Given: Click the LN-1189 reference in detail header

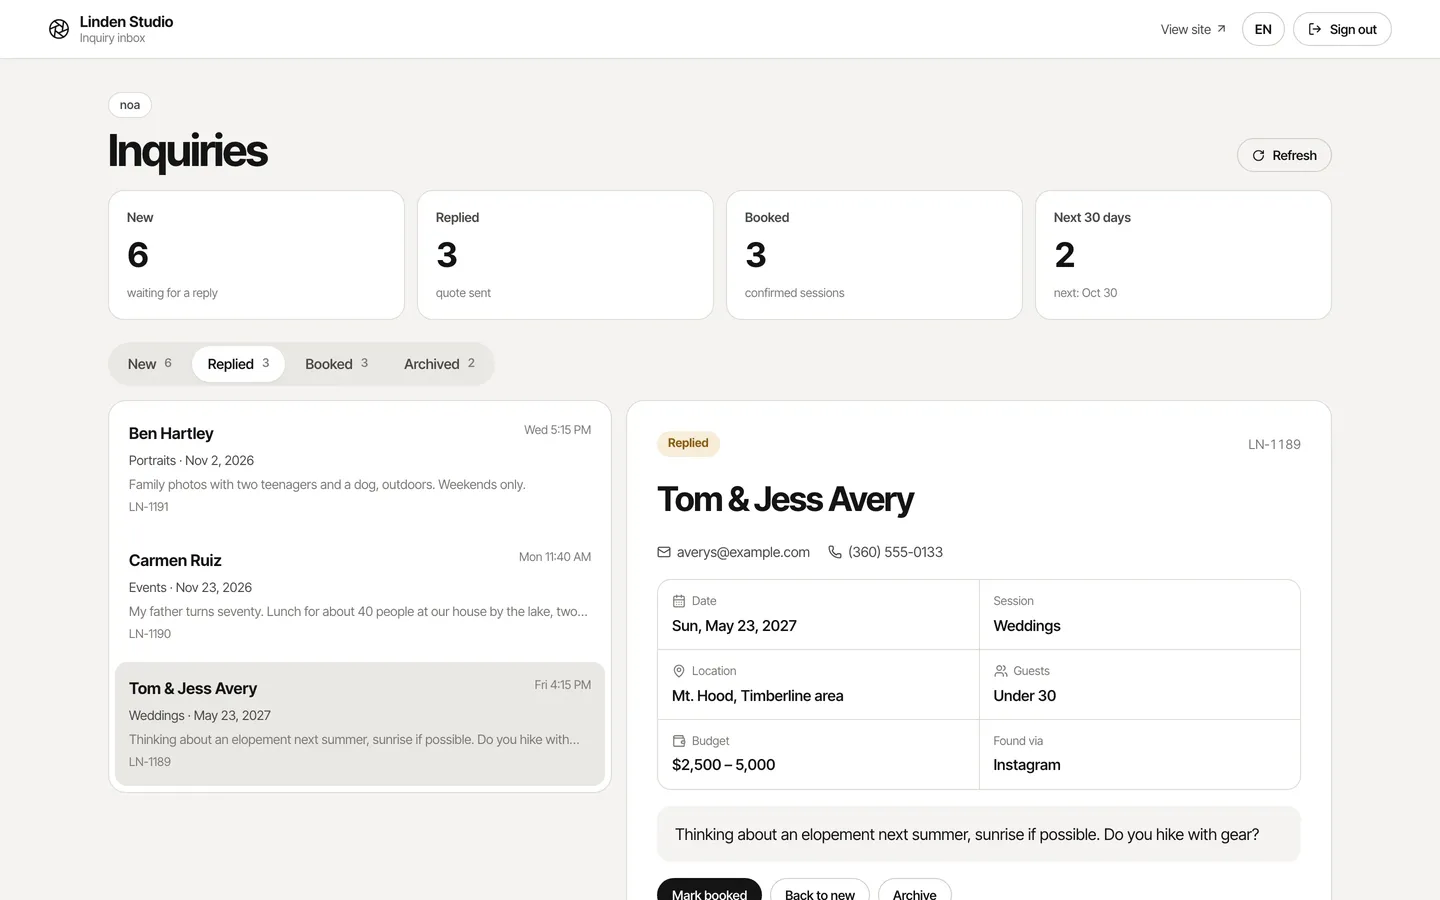Looking at the screenshot, I should (x=1274, y=444).
